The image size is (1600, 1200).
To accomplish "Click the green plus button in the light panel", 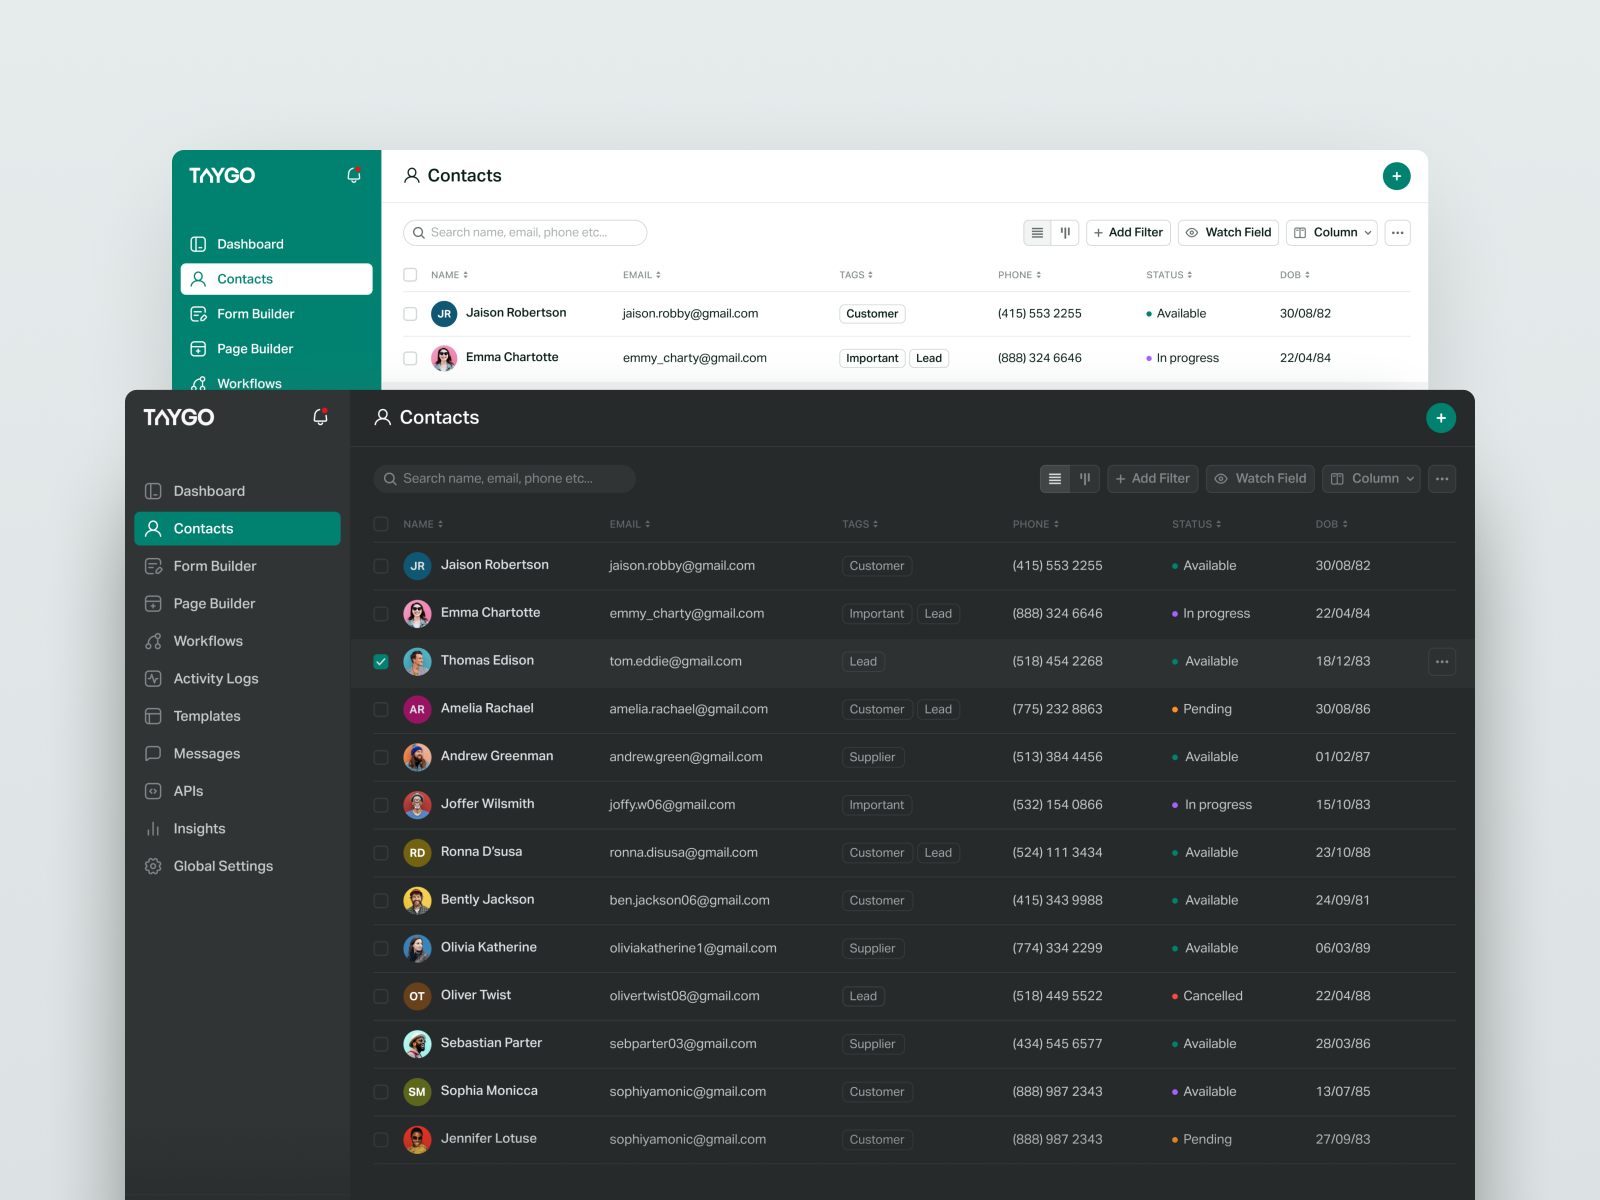I will pos(1396,176).
